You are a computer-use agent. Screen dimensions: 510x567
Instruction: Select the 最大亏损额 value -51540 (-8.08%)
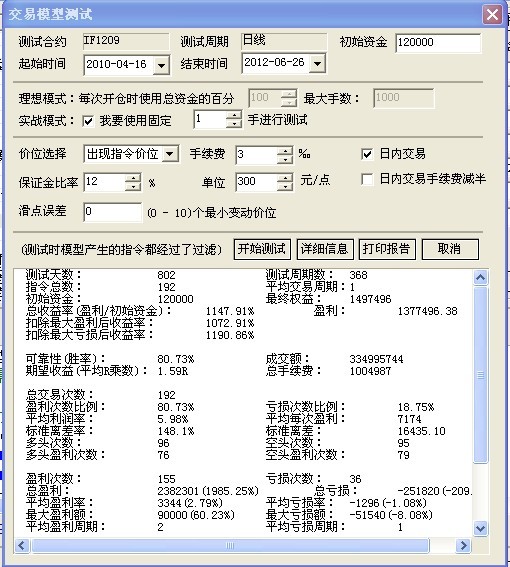[x=391, y=515]
